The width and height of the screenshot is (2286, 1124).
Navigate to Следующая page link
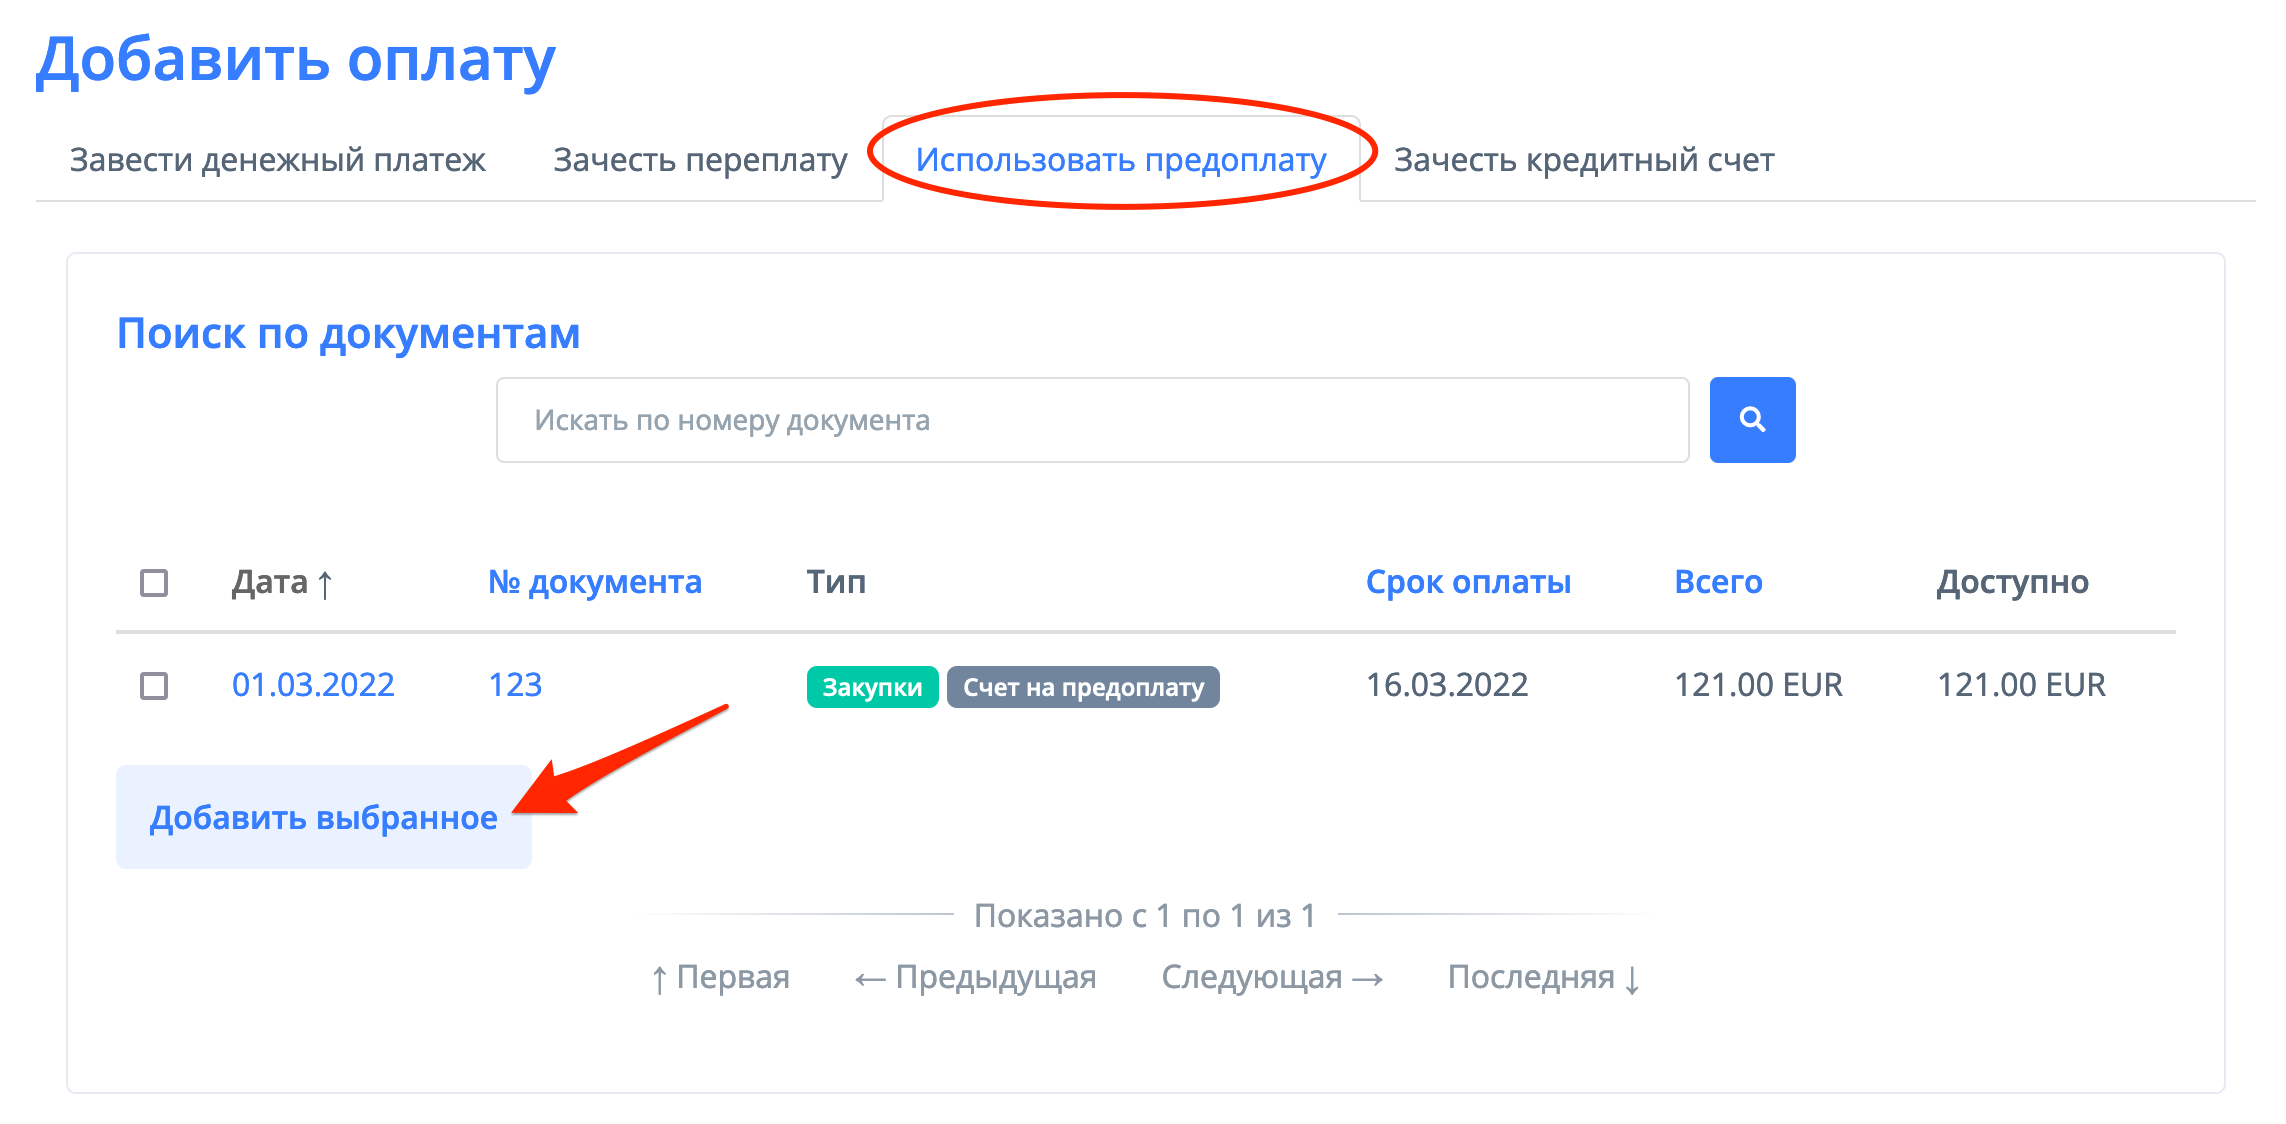coord(1271,977)
